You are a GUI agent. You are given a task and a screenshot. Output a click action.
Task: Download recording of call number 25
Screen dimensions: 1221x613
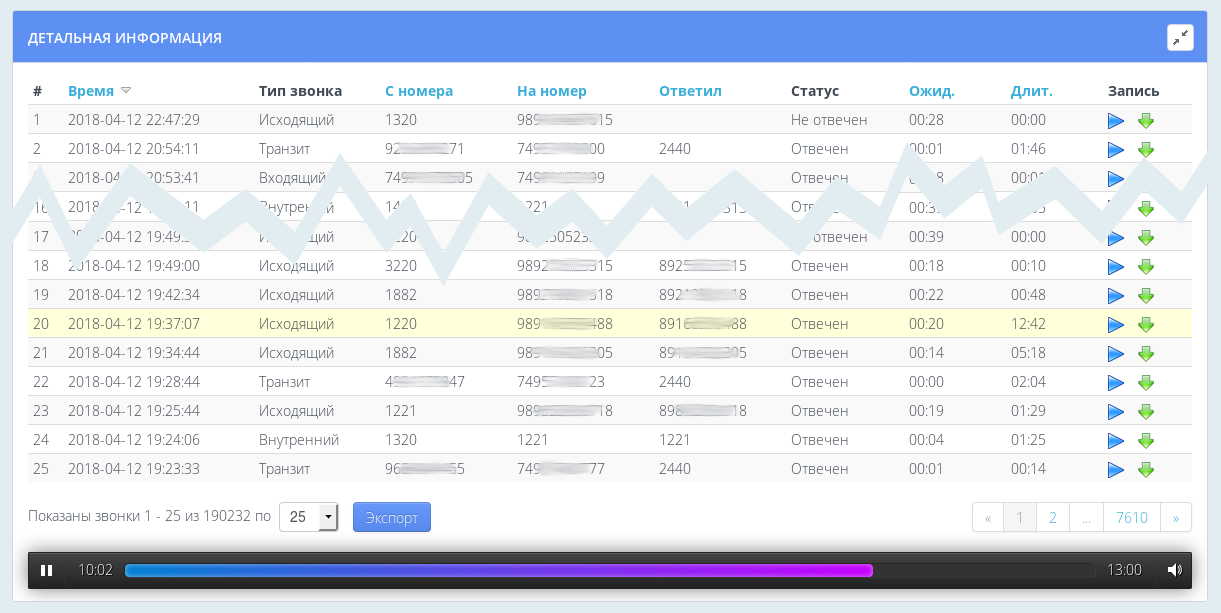[x=1146, y=469]
